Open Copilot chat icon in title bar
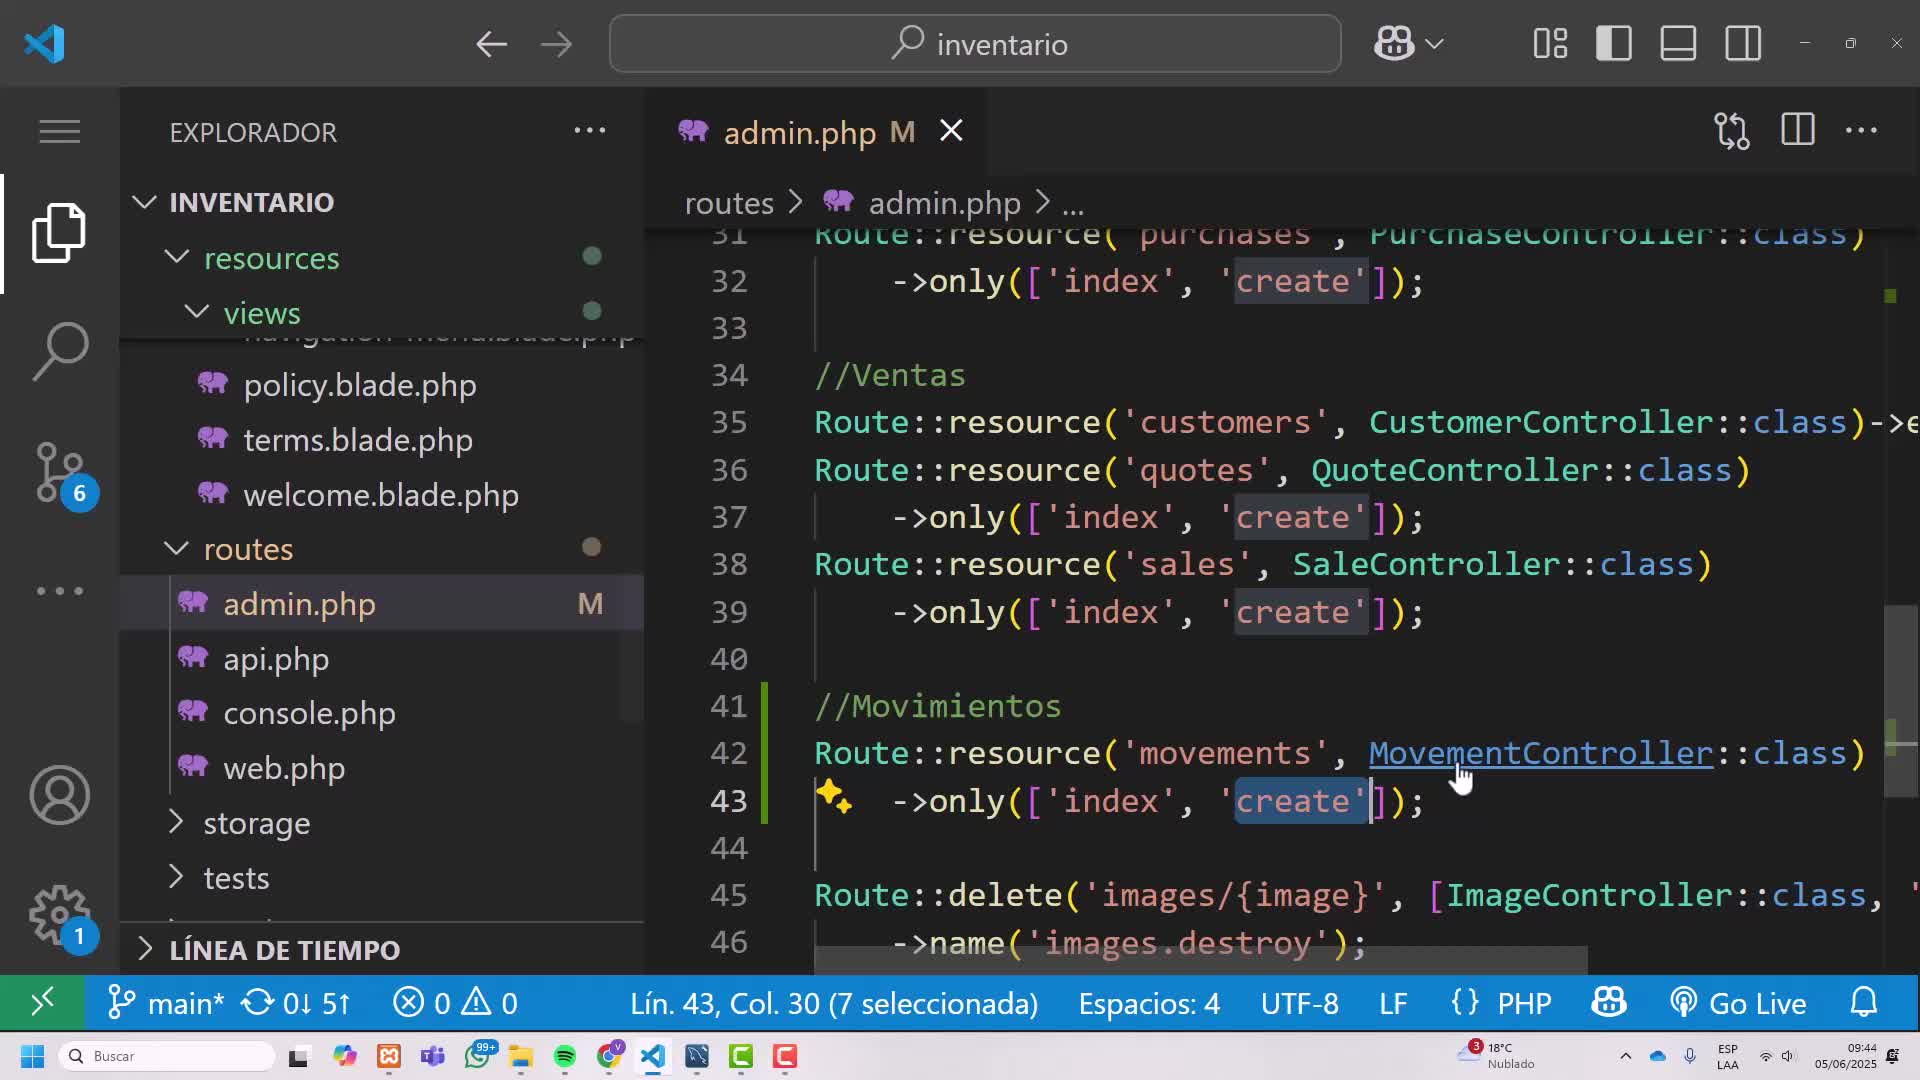Screen dimensions: 1920x1080 (1393, 44)
